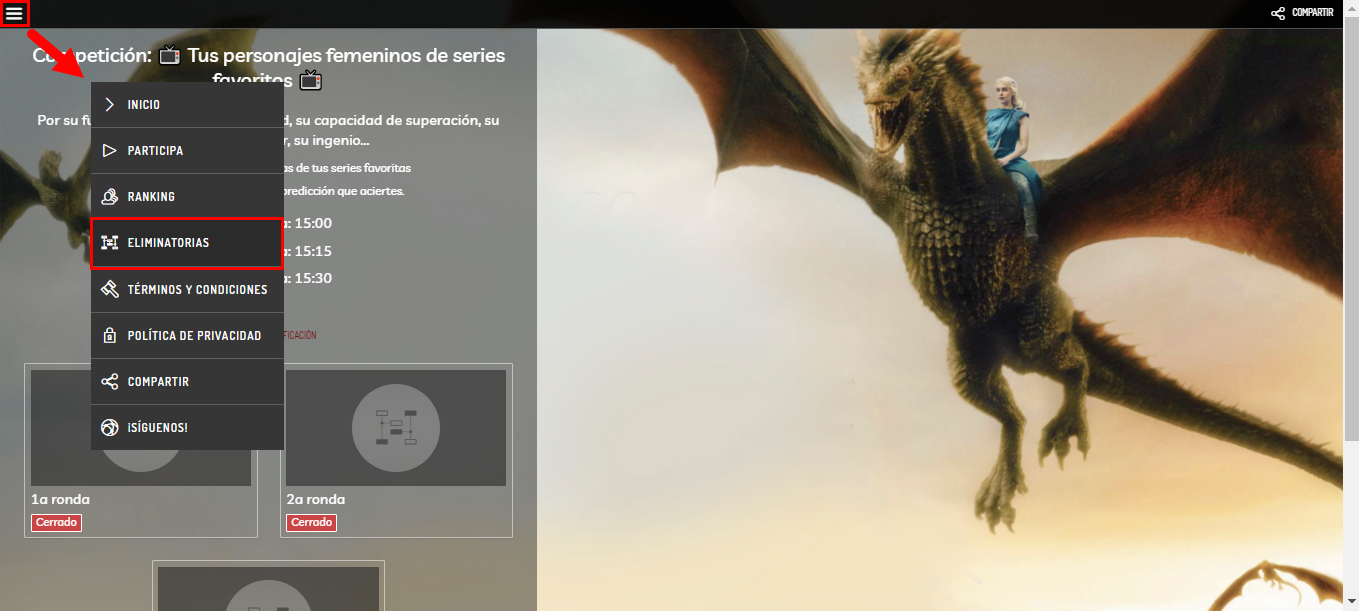Click the "1a ronda" card title

coord(61,500)
